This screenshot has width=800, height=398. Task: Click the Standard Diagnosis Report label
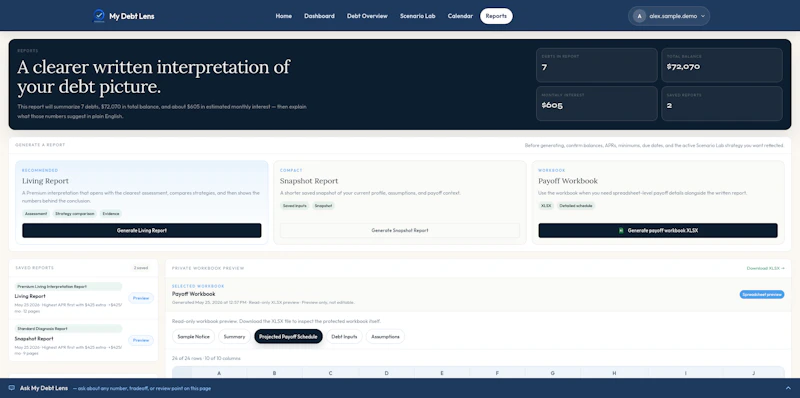point(68,329)
